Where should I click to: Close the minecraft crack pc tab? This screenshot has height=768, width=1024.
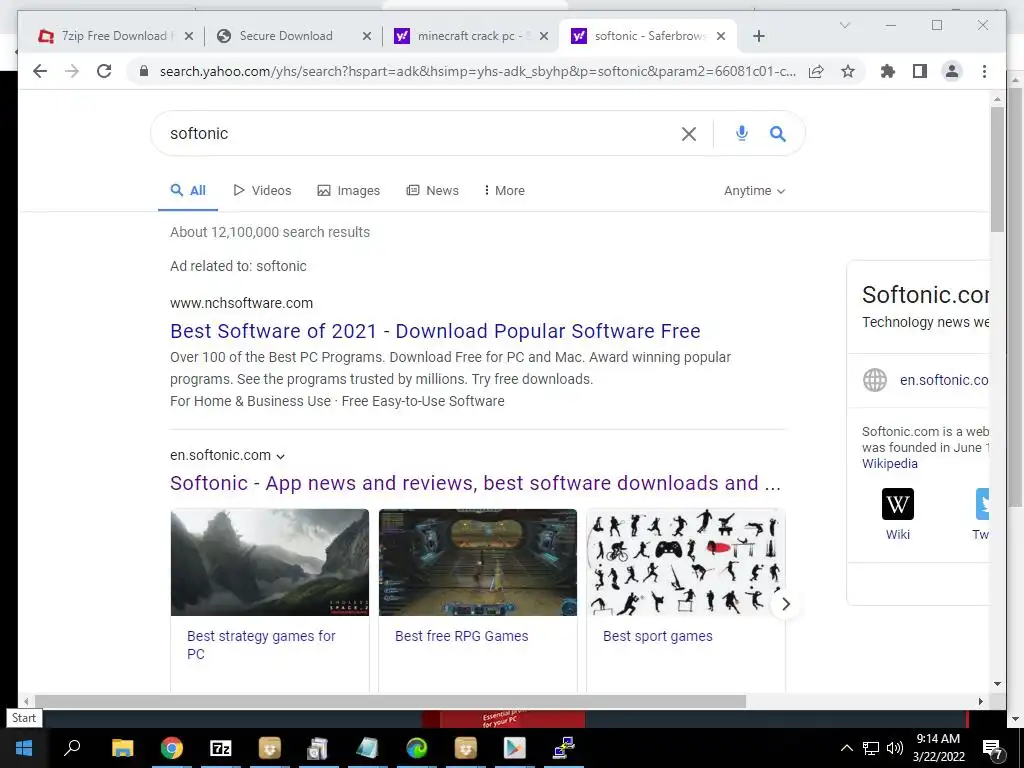(543, 36)
